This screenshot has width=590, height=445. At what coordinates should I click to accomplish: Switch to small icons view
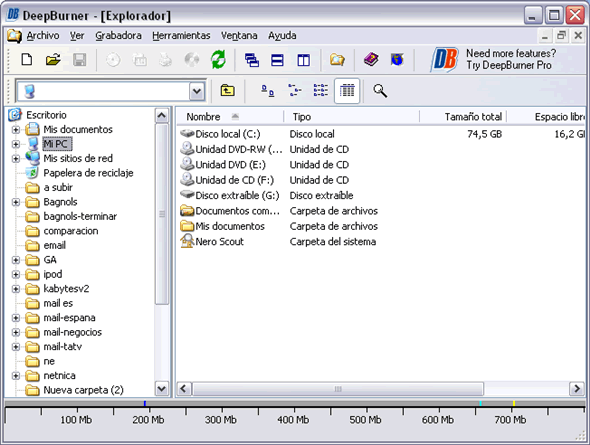(294, 90)
